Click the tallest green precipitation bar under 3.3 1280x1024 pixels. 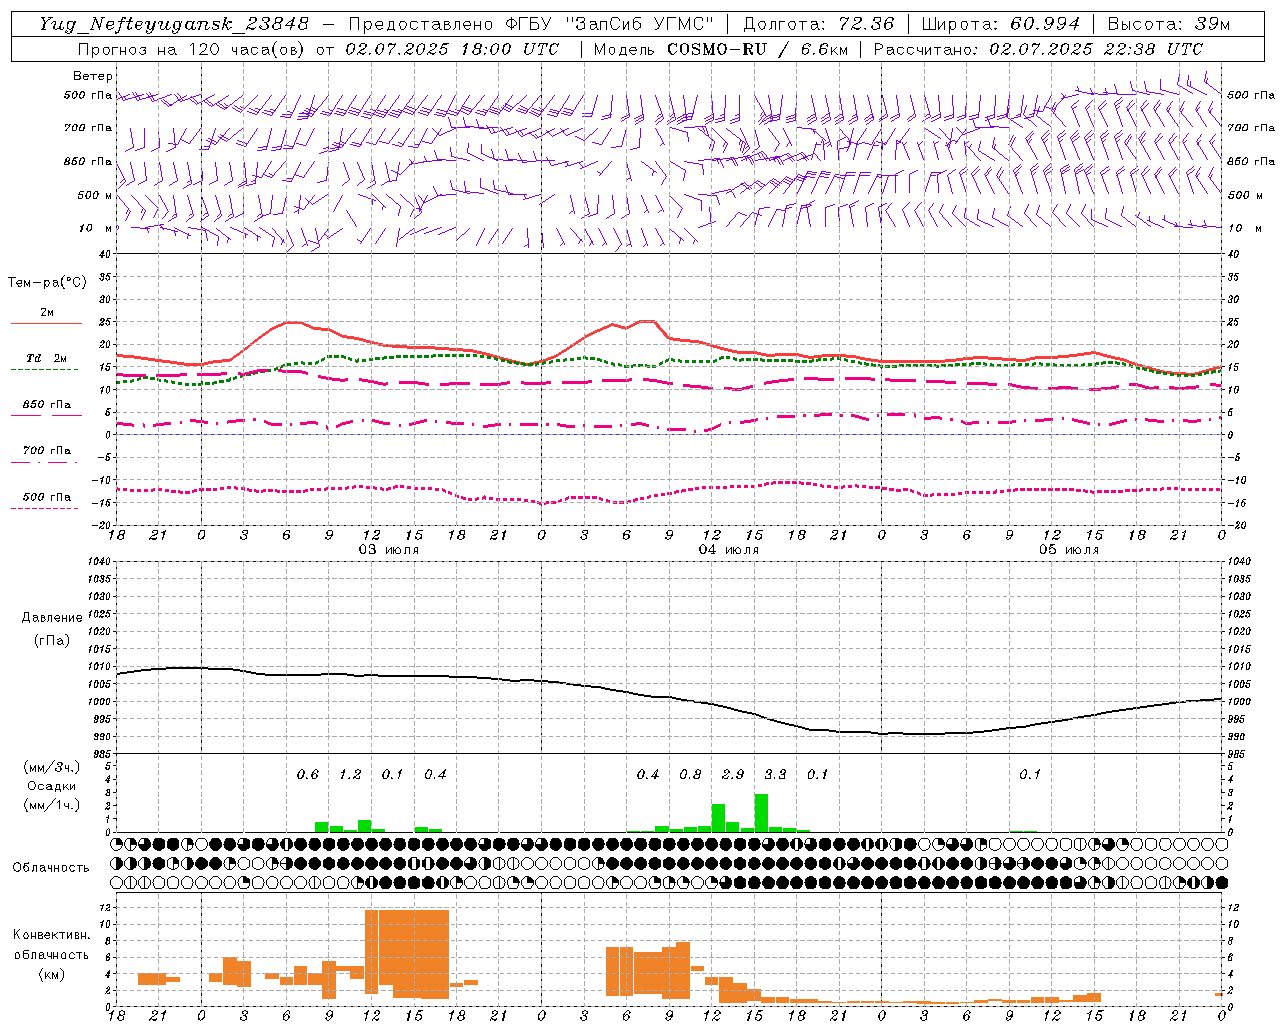coord(761,813)
